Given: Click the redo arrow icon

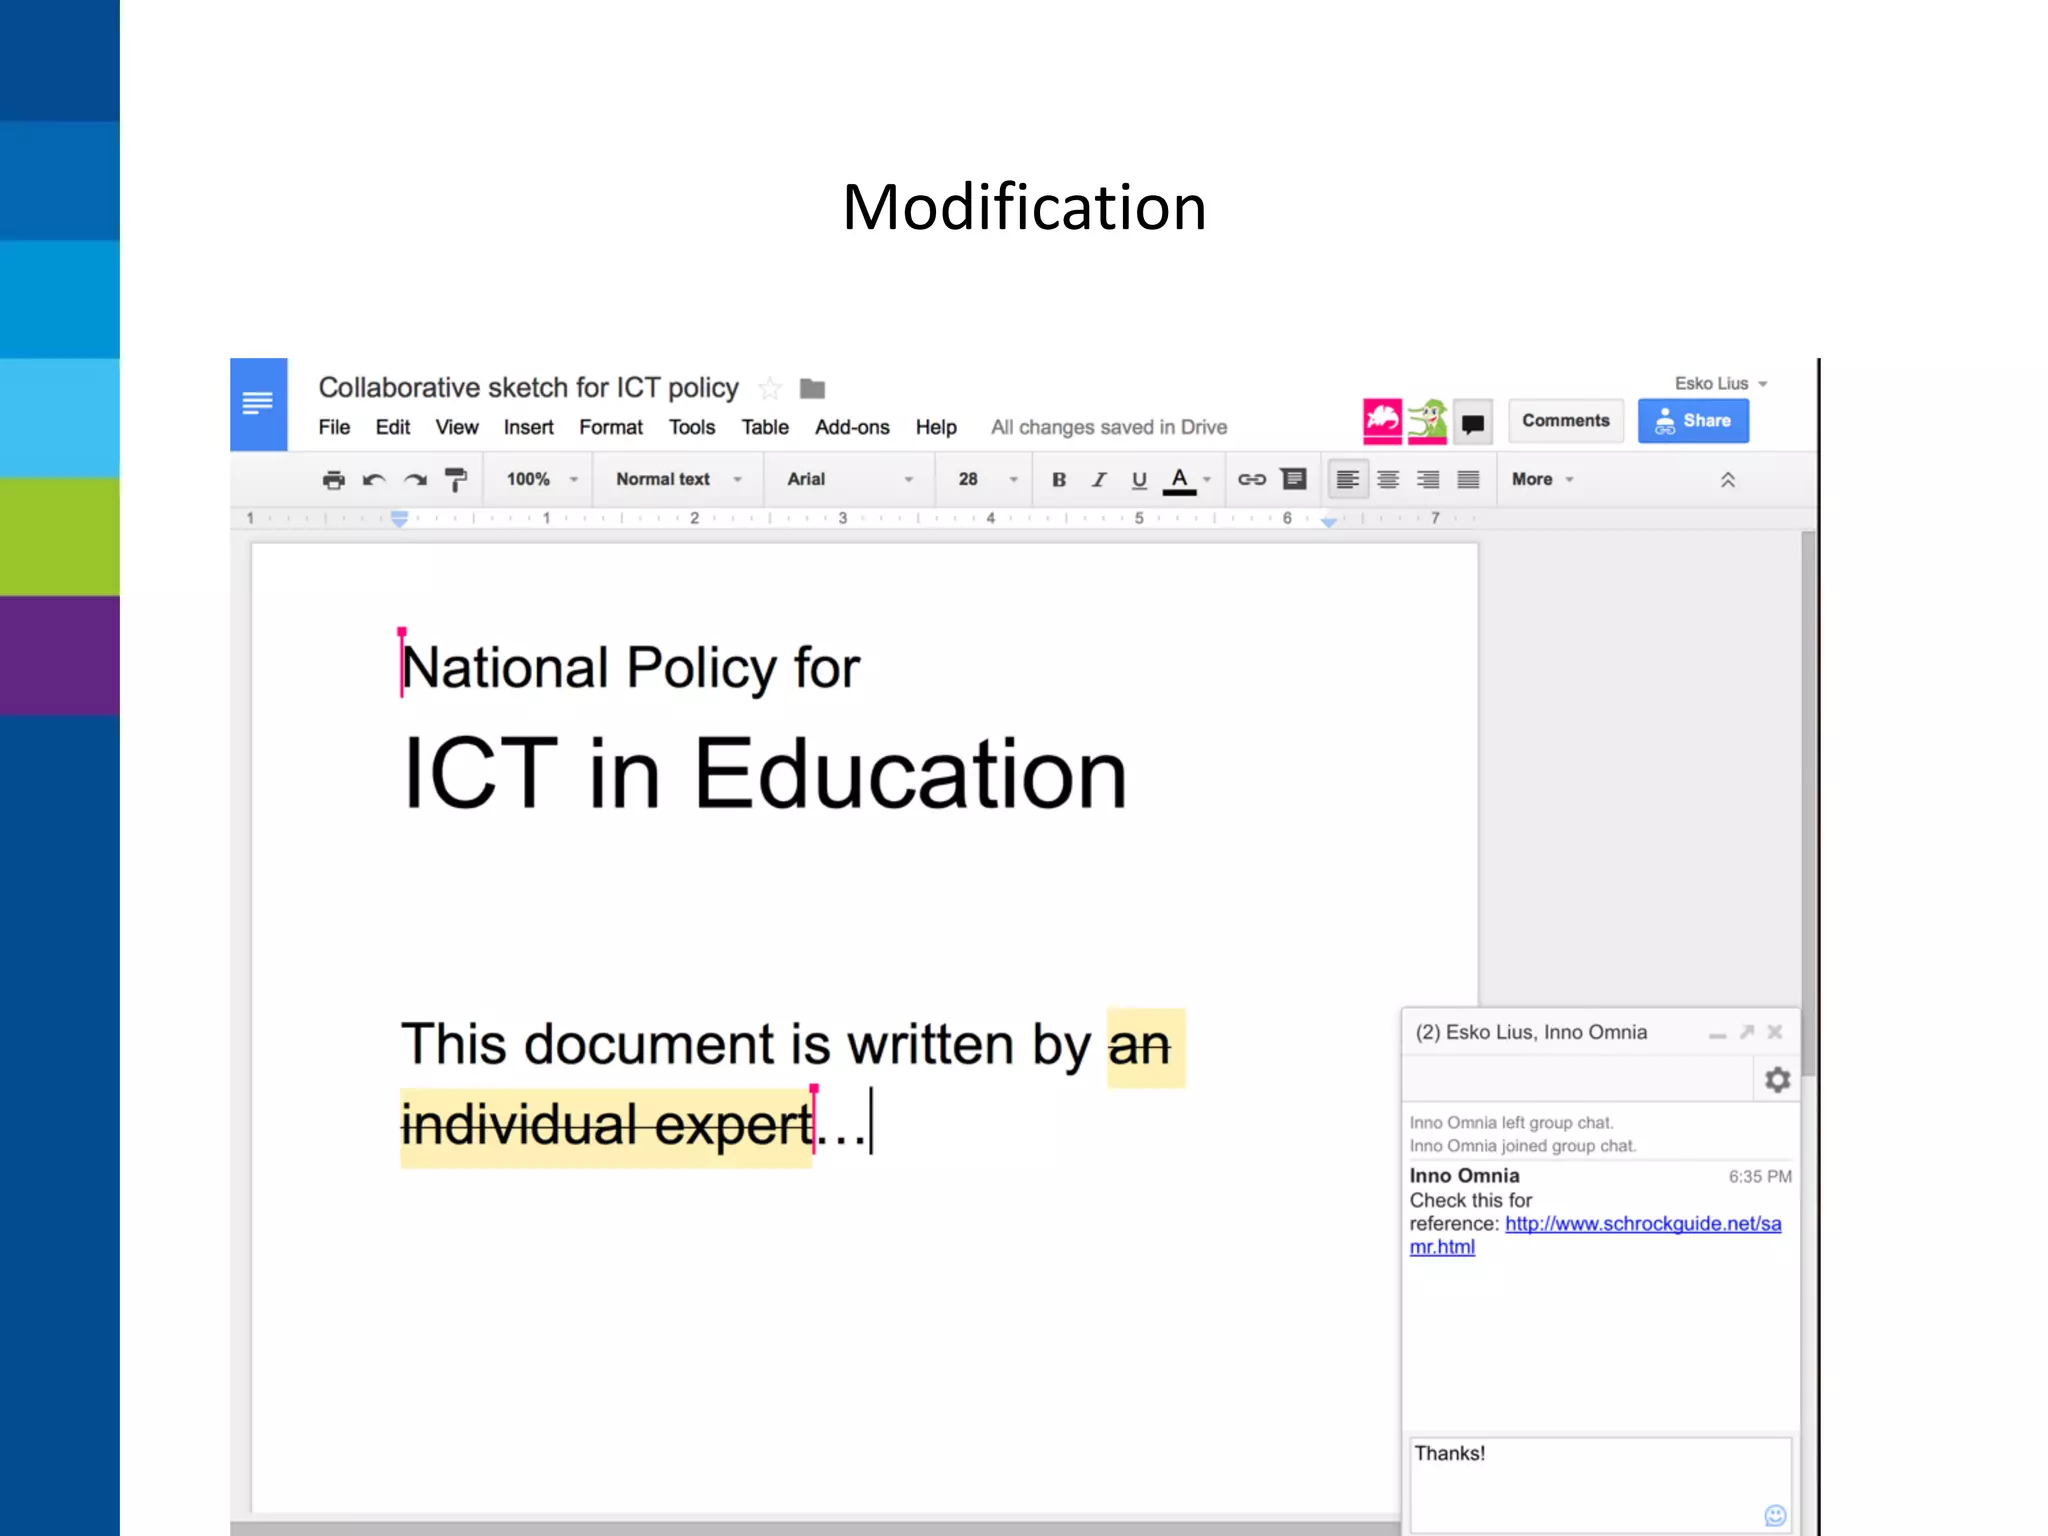Looking at the screenshot, I should point(415,480).
